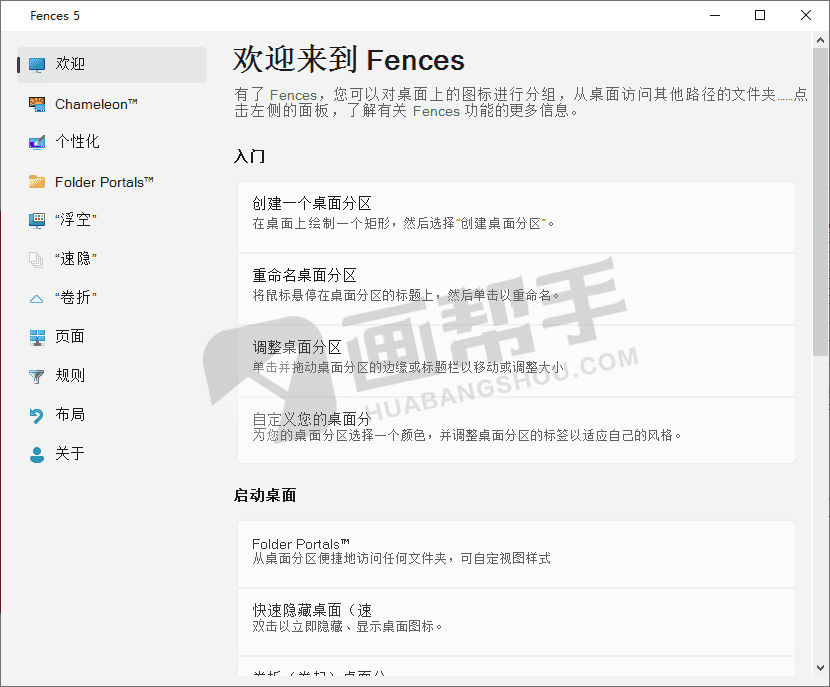
Task: Click the Folder Portals™ folder icon
Action: 37,182
